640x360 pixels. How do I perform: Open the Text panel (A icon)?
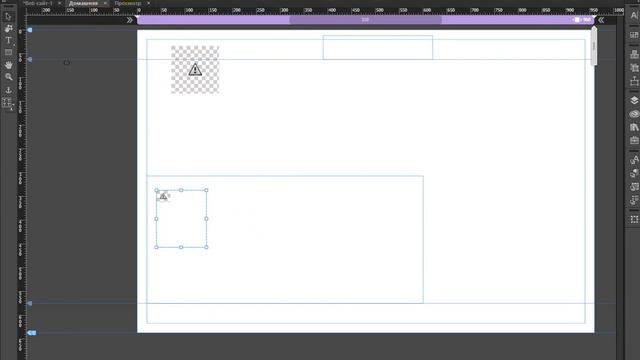(634, 16)
